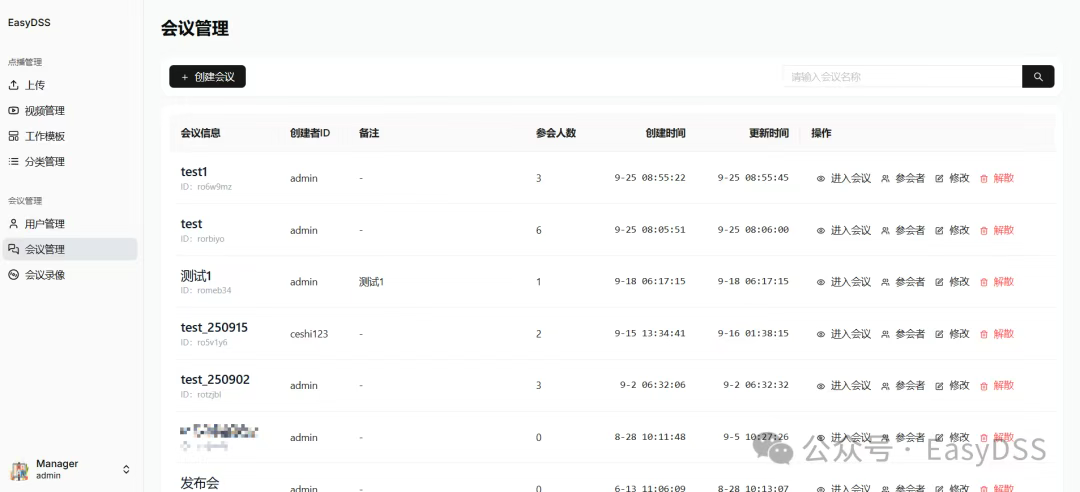
Task: Click the Manager user avatar
Action: (x=19, y=470)
